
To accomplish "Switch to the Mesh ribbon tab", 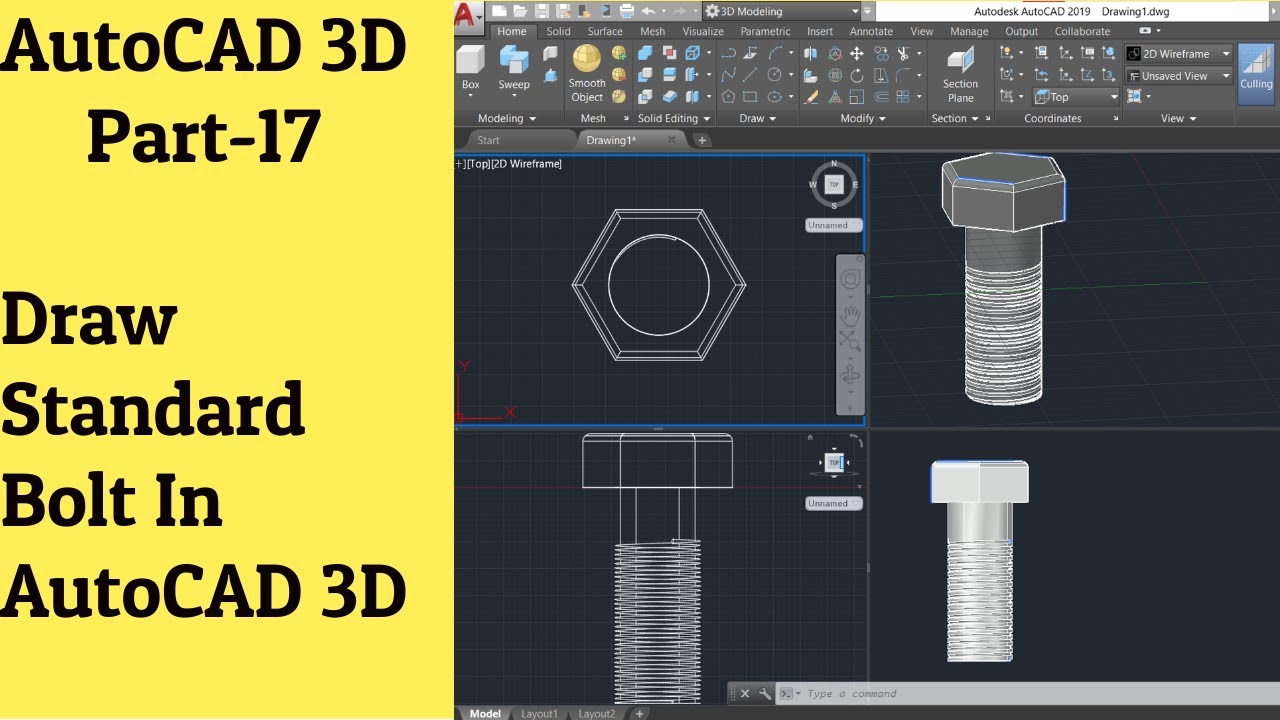I will coord(652,31).
